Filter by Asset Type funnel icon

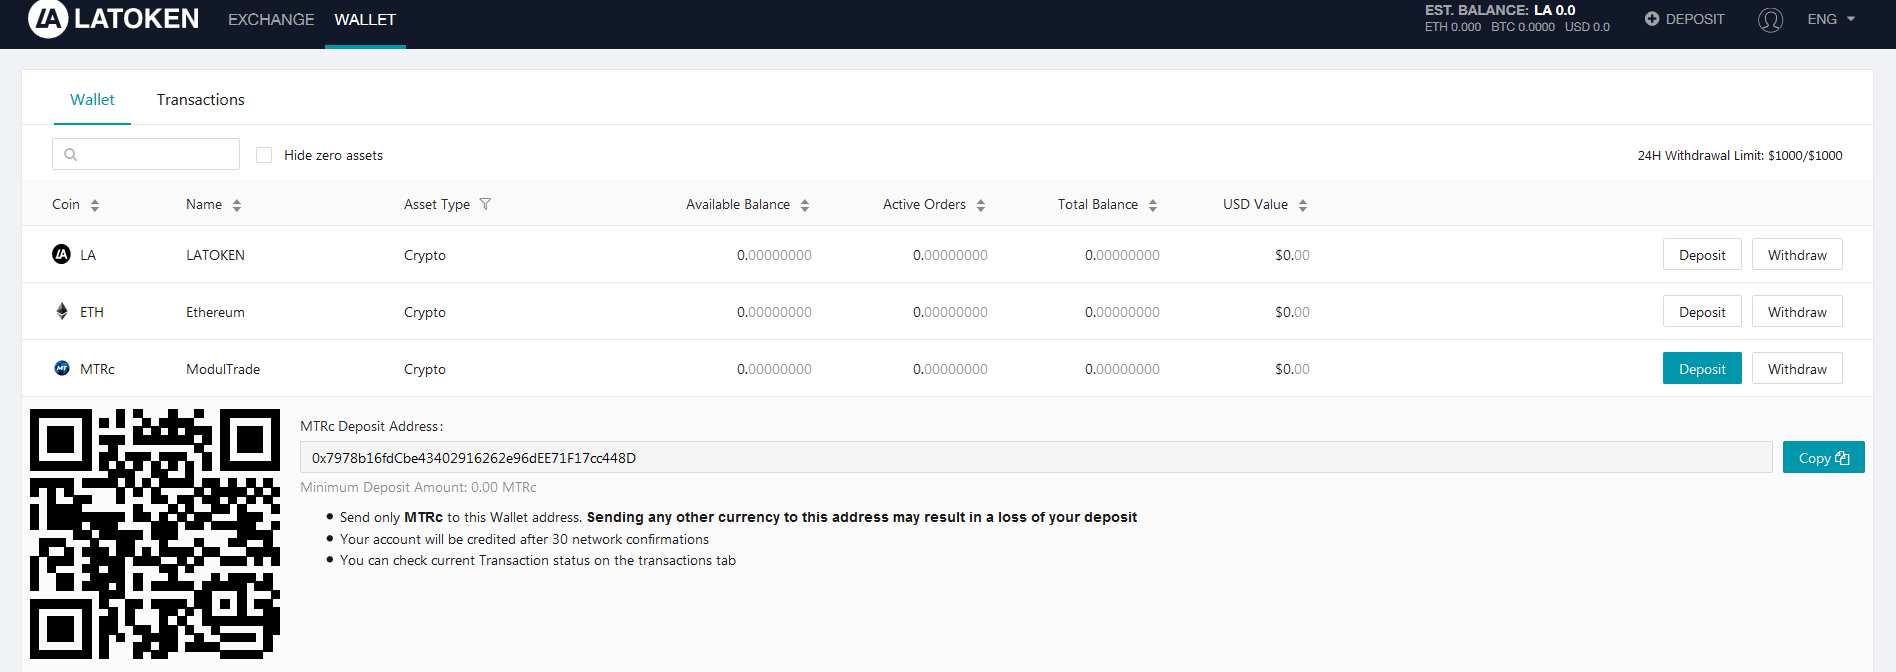(485, 204)
